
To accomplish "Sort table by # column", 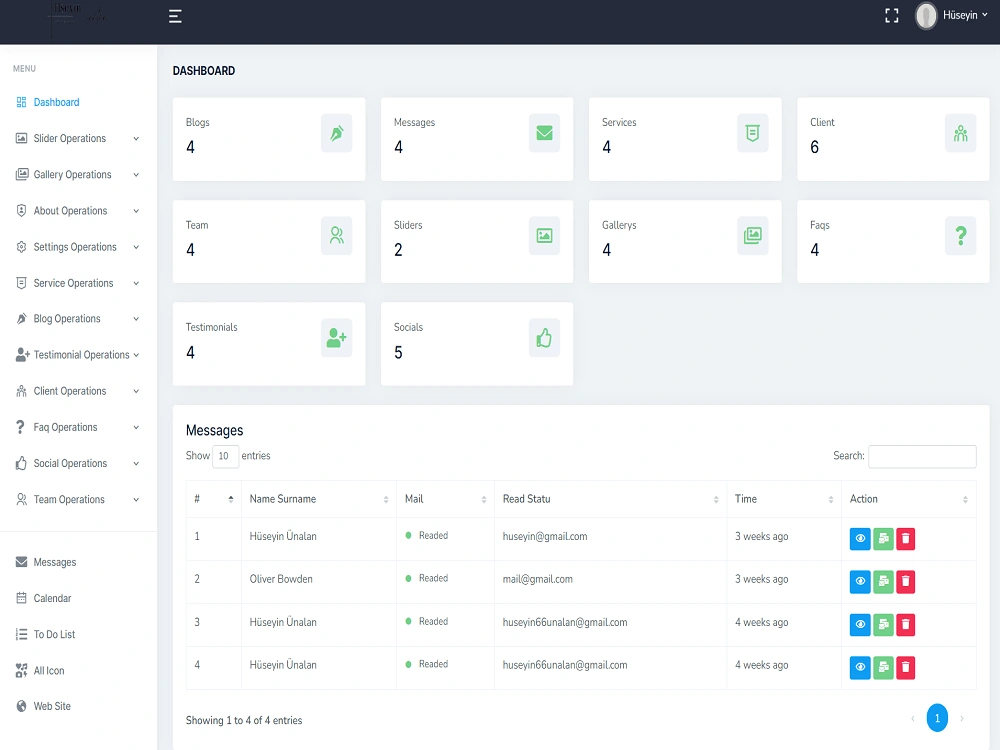I will click(x=214, y=499).
